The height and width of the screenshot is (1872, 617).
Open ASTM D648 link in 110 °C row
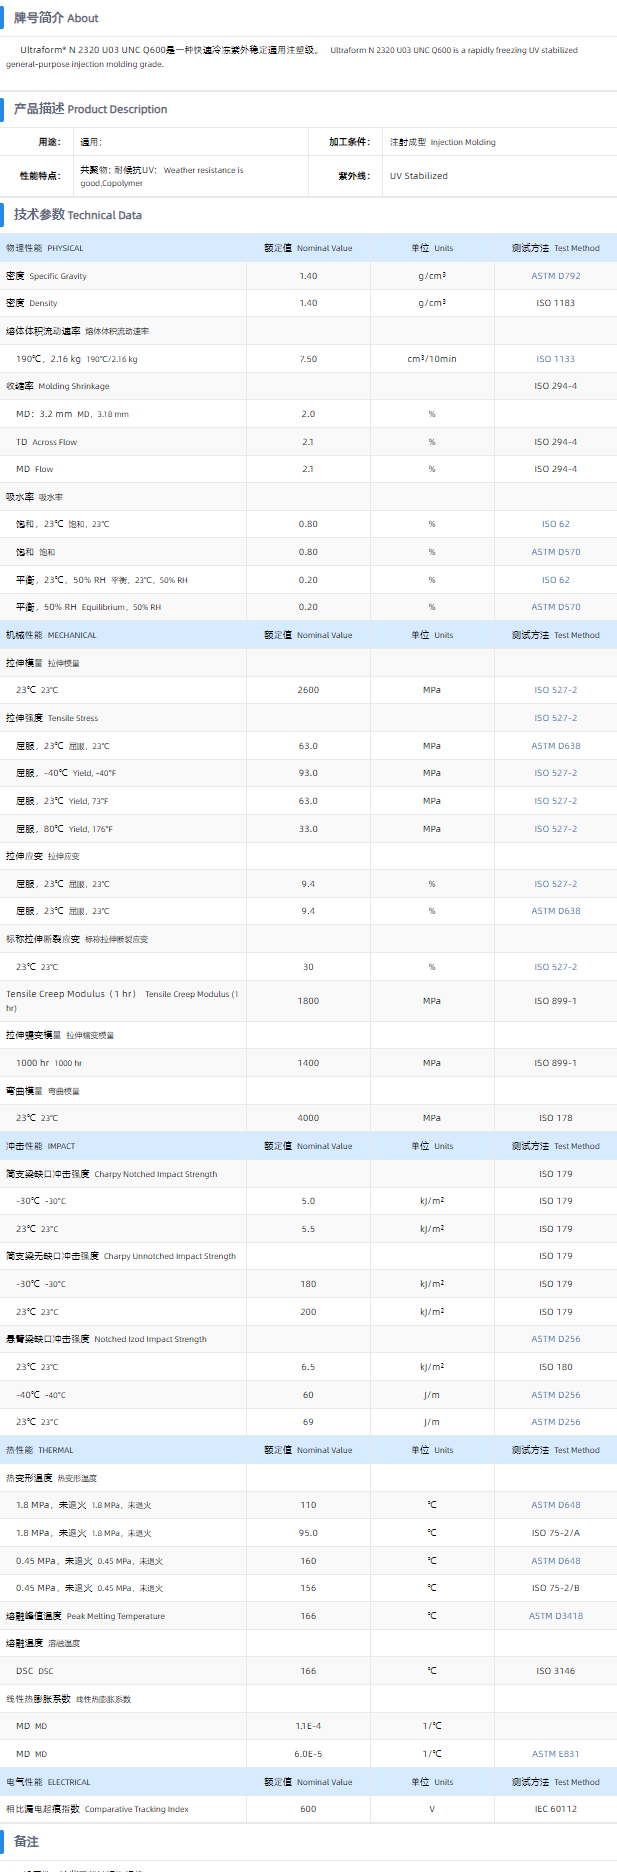555,1505
